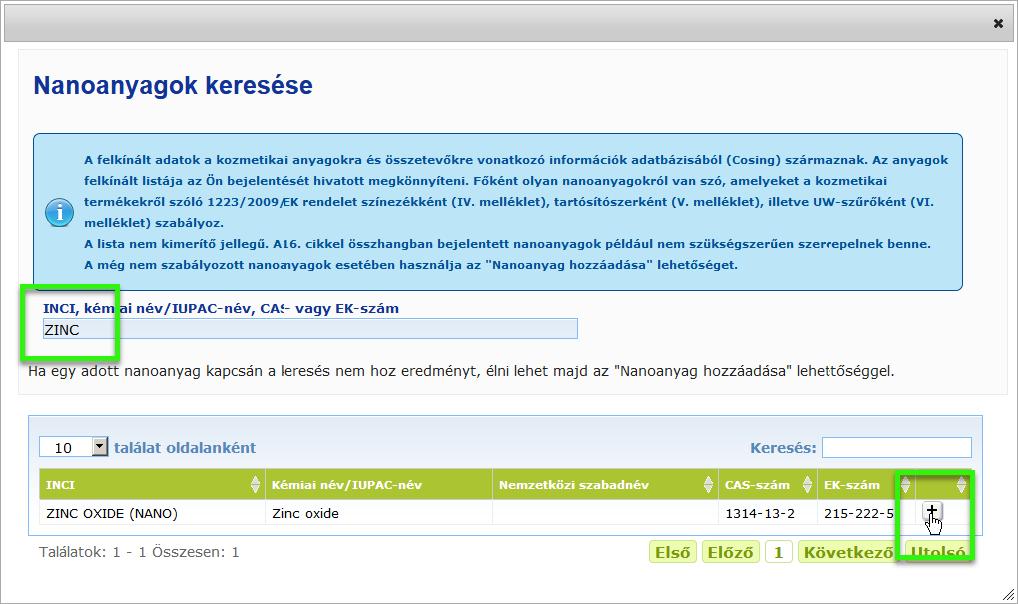Open the results-per-page dropdown showing 10

pyautogui.click(x=73, y=447)
